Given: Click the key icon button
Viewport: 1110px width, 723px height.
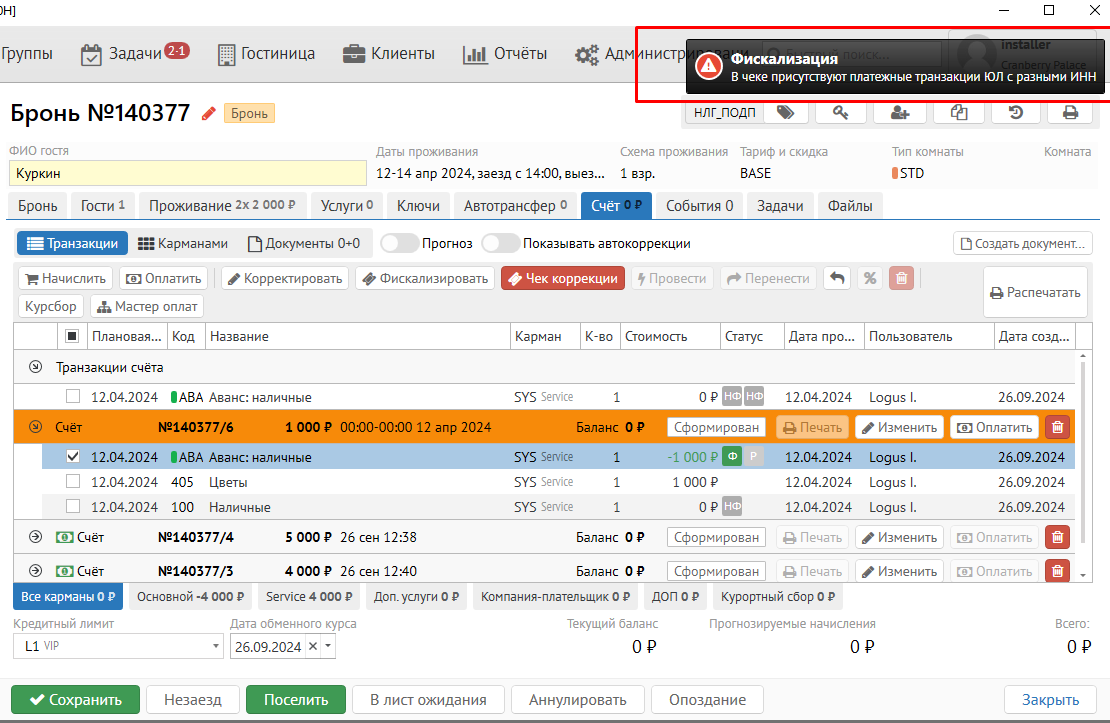Looking at the screenshot, I should [x=842, y=113].
